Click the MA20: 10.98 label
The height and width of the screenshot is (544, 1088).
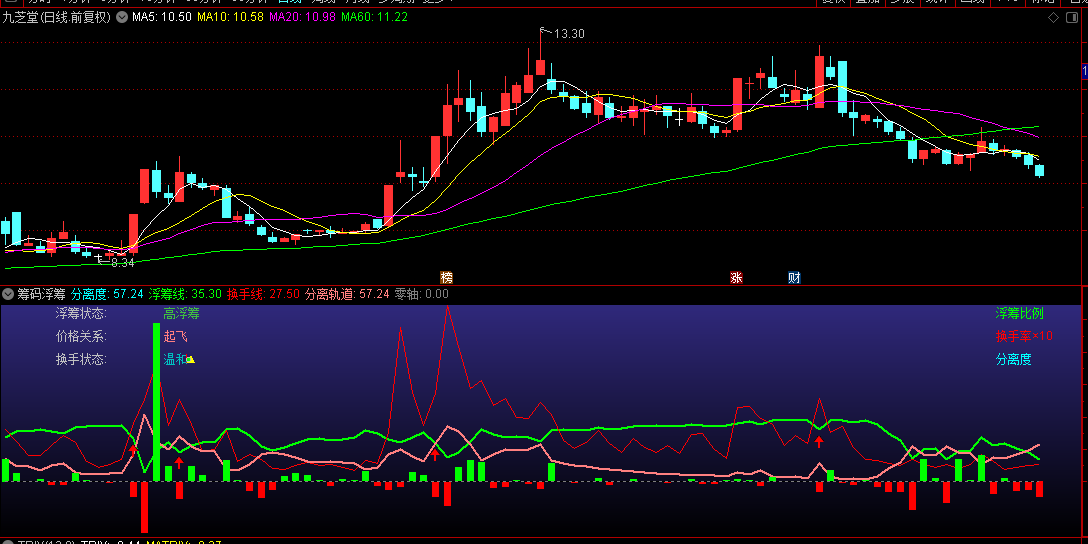303,17
